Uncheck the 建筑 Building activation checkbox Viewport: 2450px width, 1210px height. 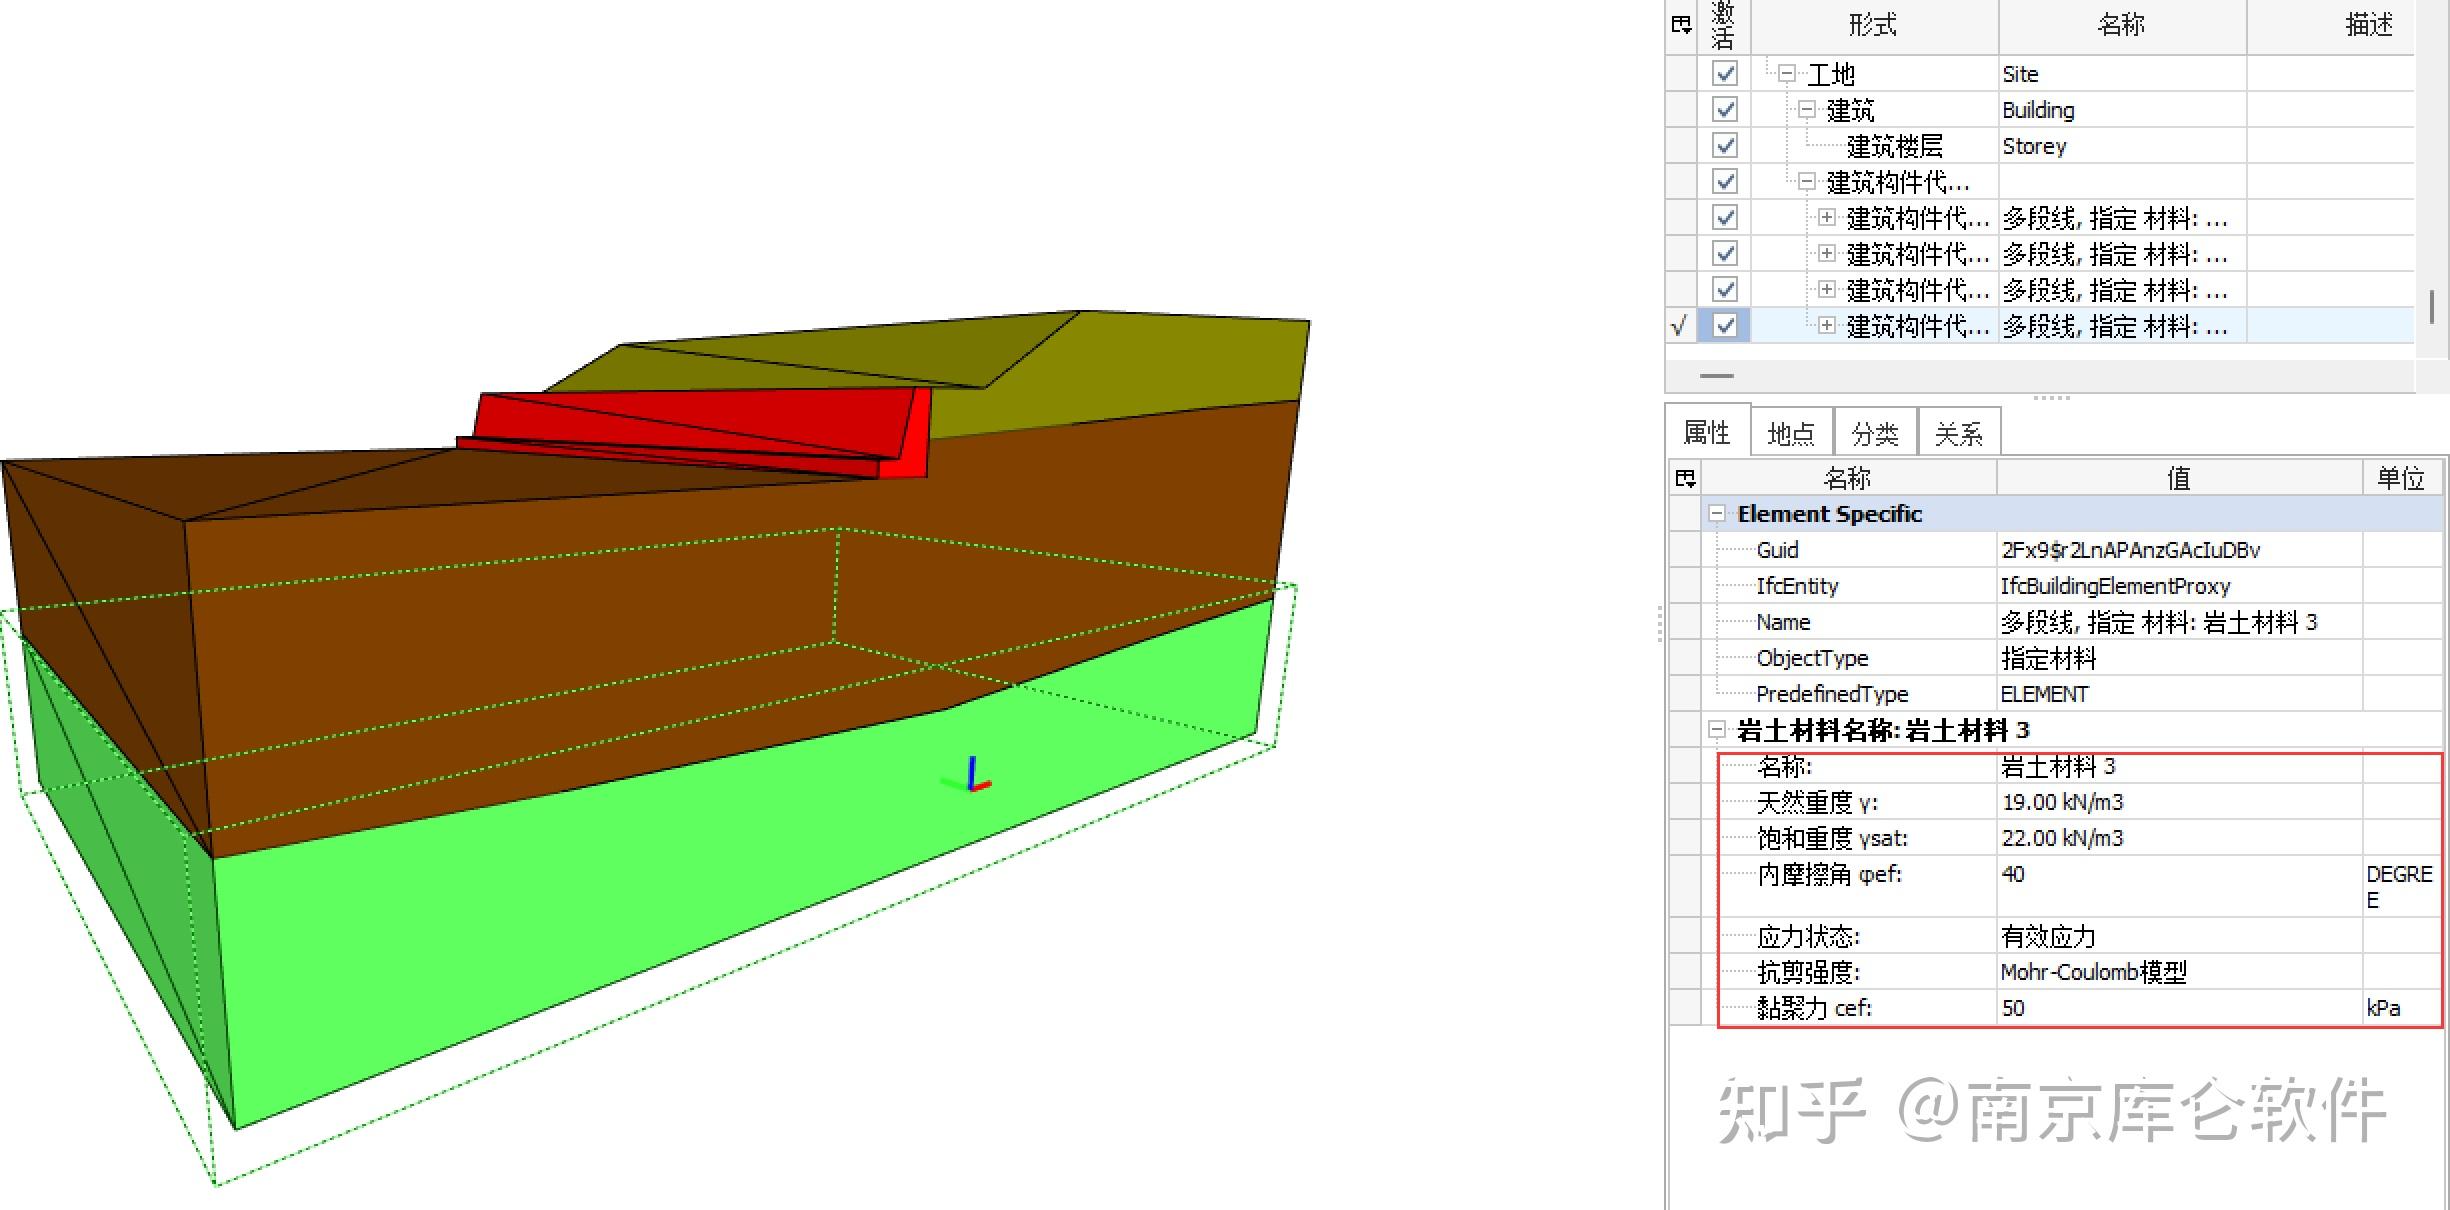[1725, 109]
